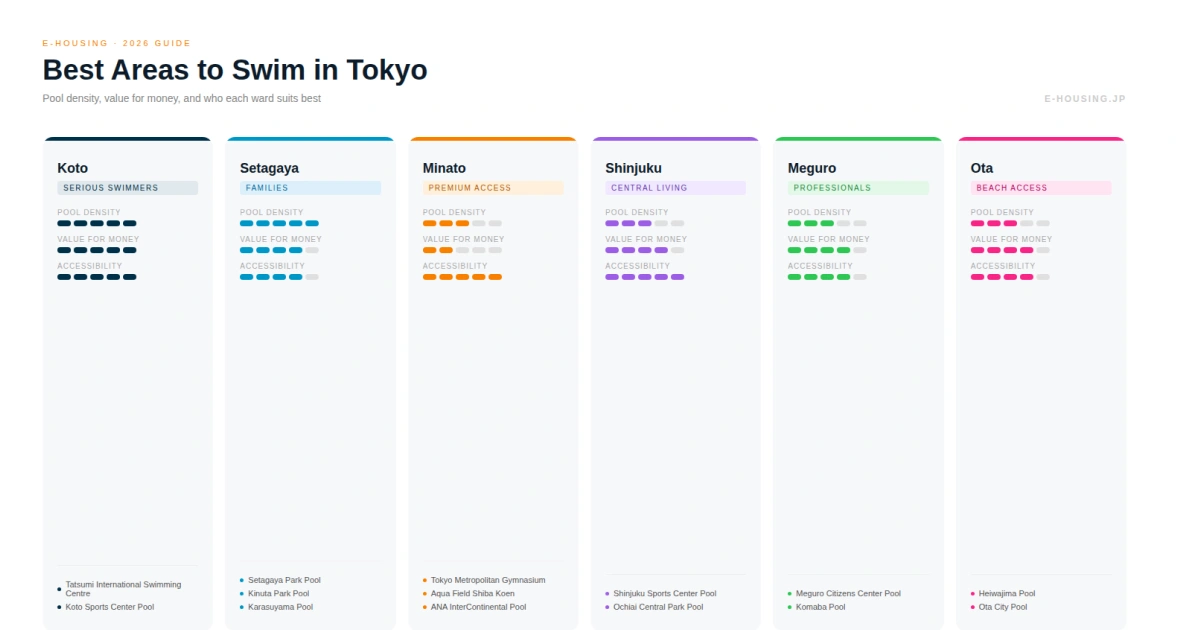Click Koto's POOL DENSITY rating bar
This screenshot has height=630, width=1200.
coord(96,224)
